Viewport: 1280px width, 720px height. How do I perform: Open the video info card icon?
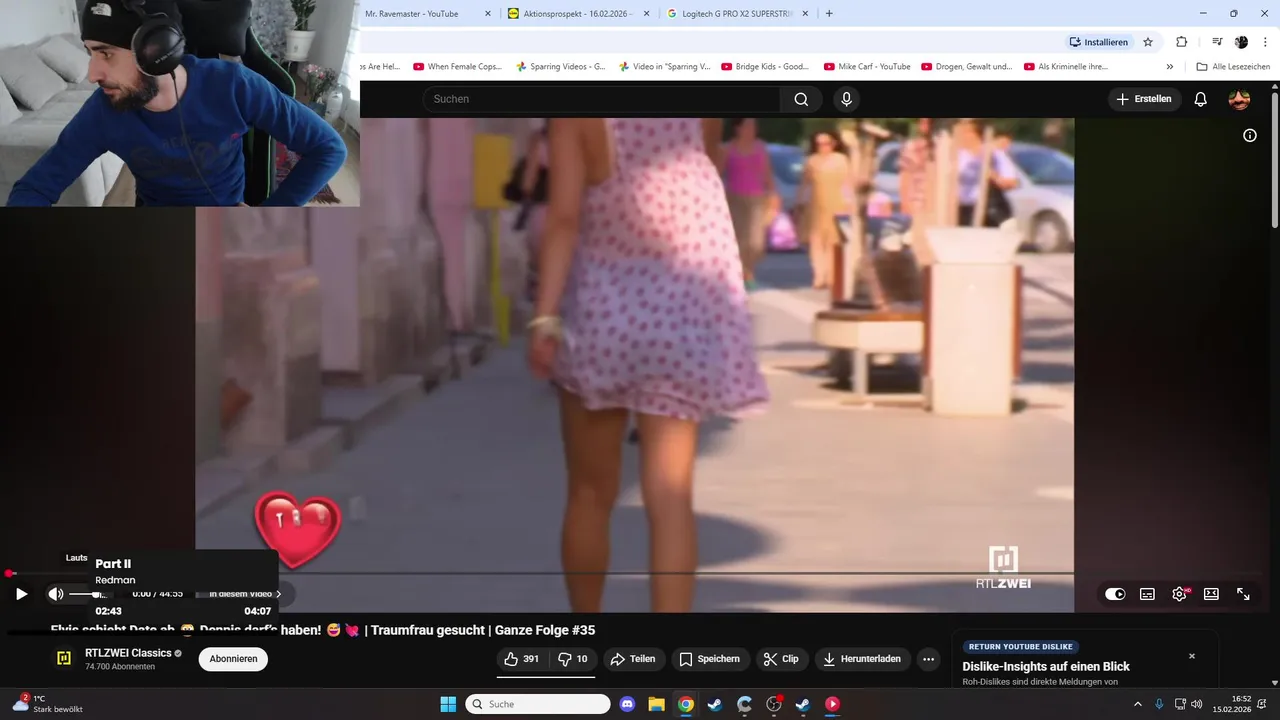[1250, 135]
